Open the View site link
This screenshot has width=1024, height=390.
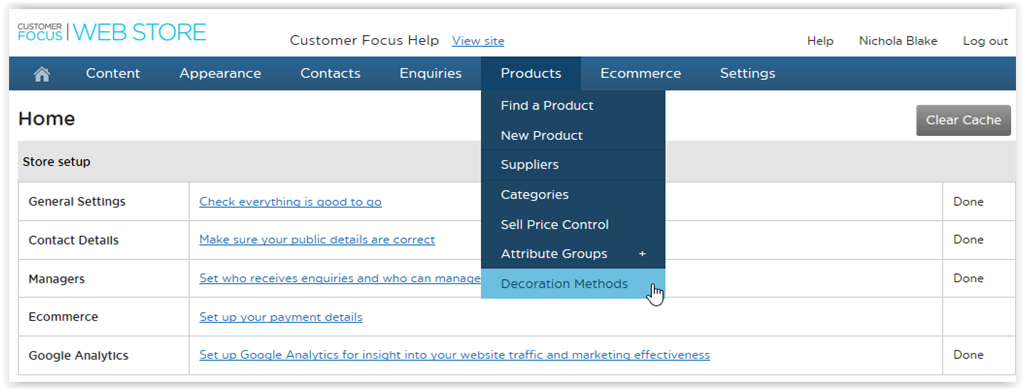pyautogui.click(x=478, y=41)
